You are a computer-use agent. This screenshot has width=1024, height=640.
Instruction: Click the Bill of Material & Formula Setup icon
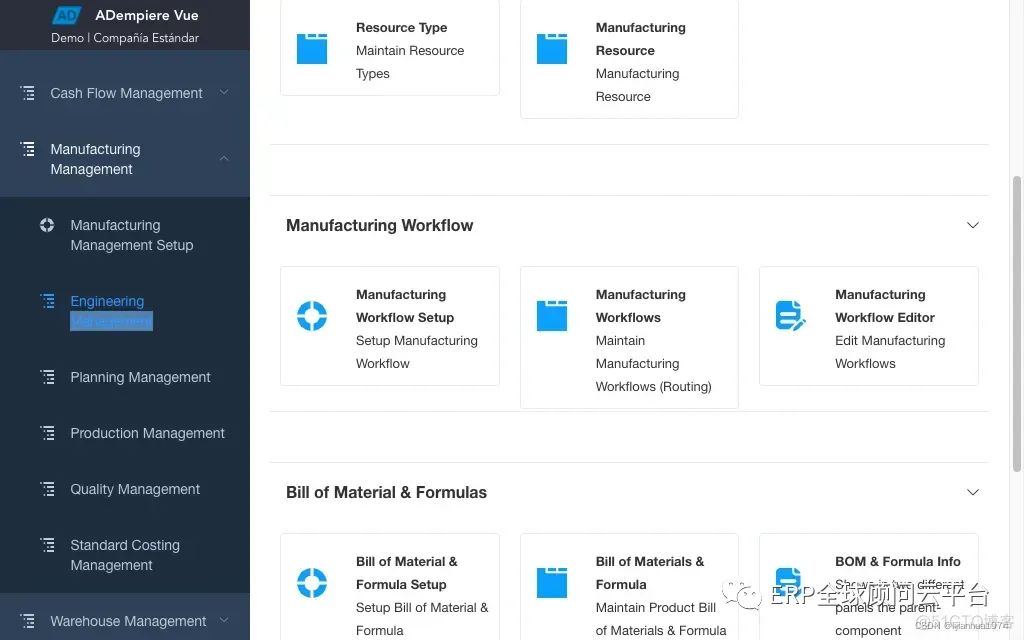312,583
